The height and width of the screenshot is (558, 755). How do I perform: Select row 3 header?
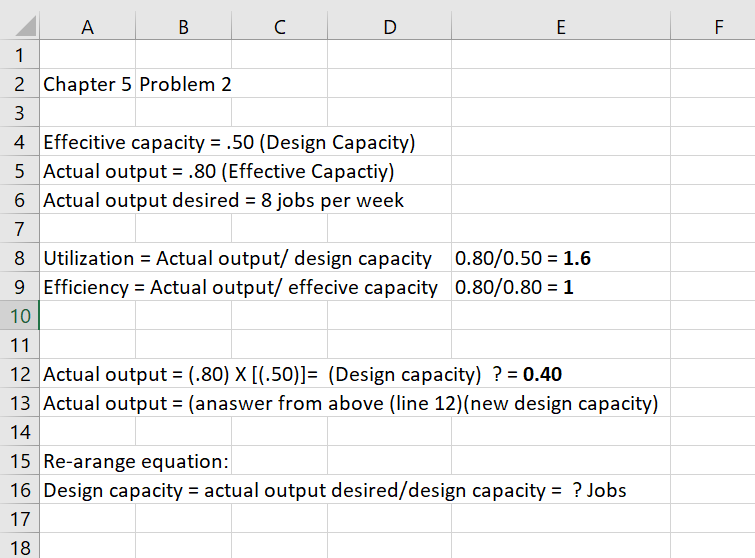coord(19,113)
